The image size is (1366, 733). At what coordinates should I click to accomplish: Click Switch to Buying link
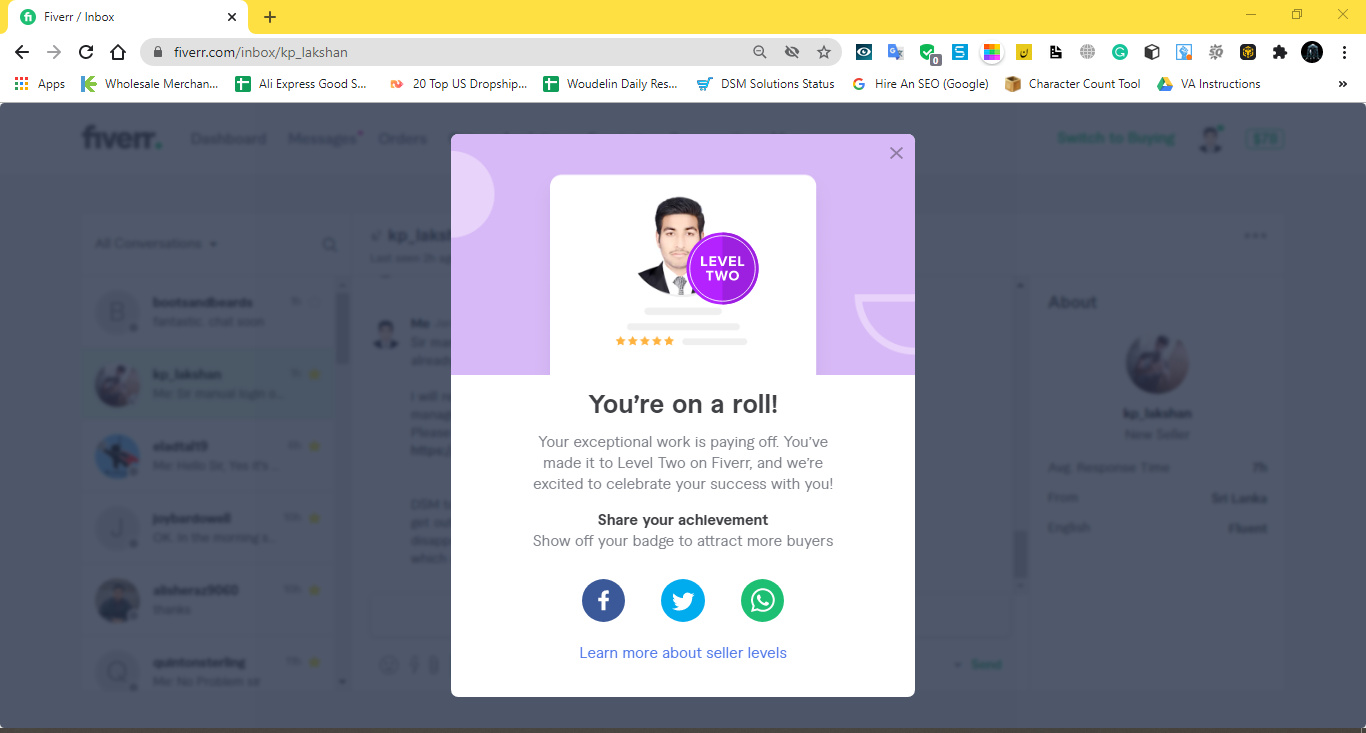tap(1116, 138)
